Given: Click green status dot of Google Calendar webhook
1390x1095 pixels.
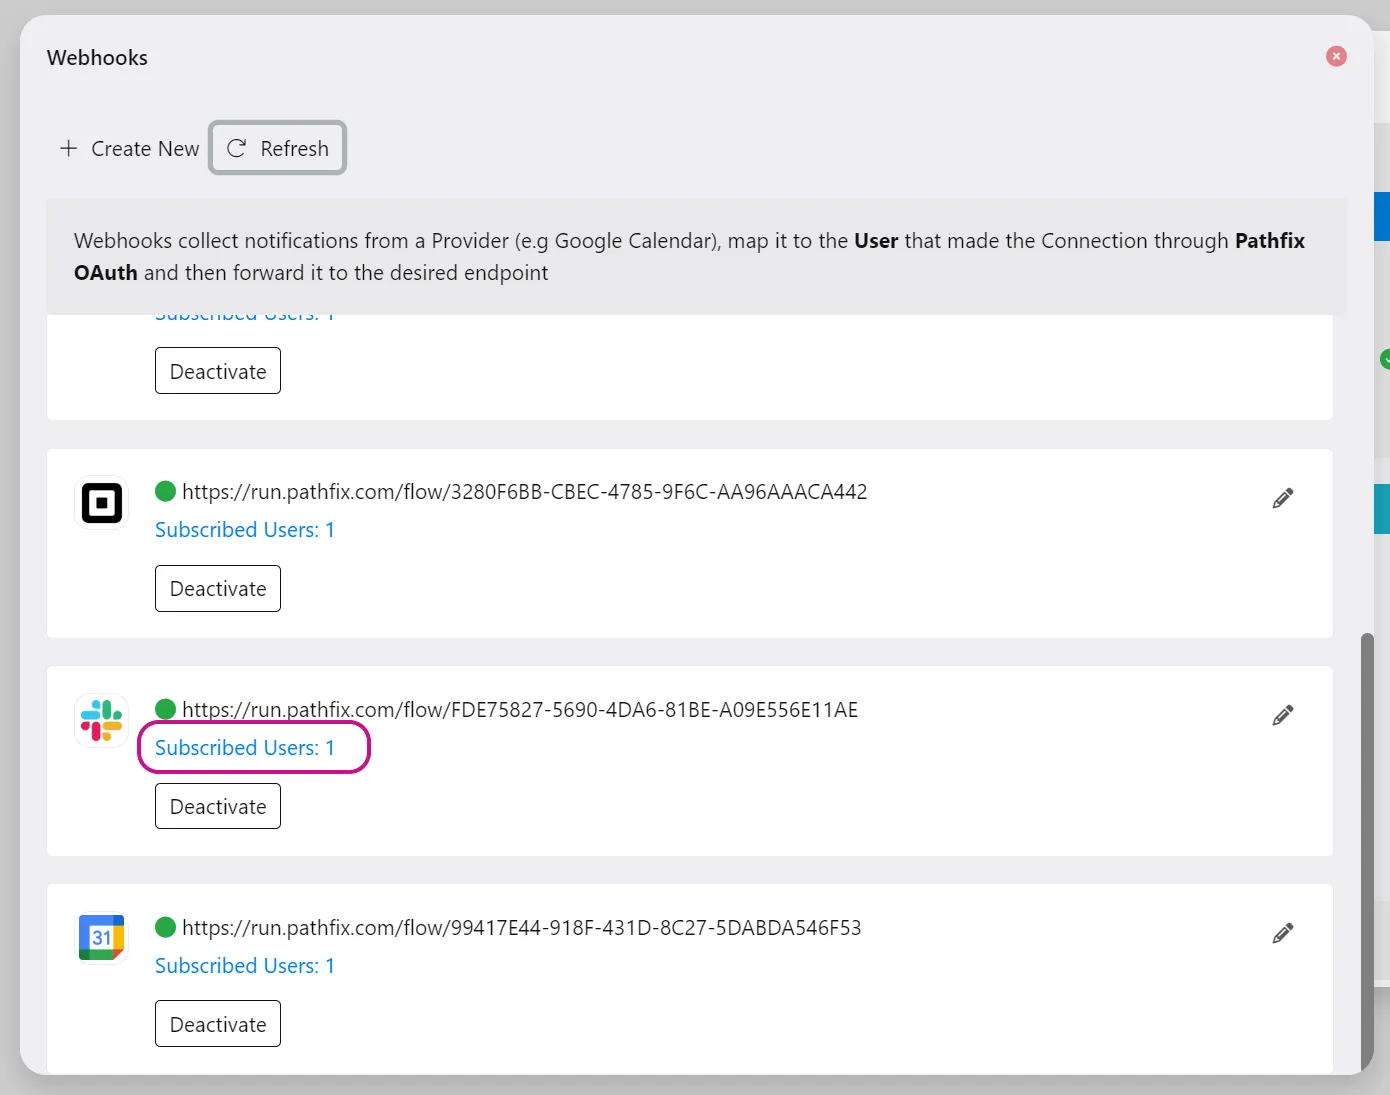Looking at the screenshot, I should [166, 927].
